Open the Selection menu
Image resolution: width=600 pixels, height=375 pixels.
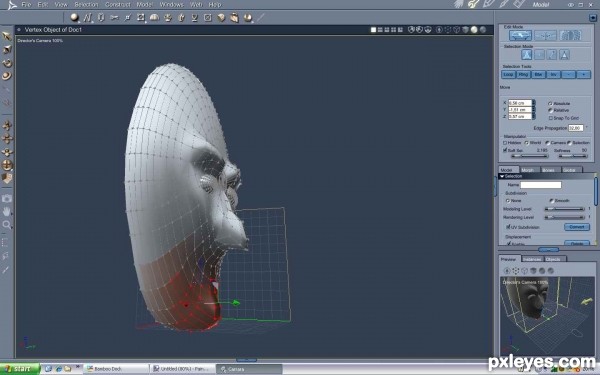coord(86,5)
